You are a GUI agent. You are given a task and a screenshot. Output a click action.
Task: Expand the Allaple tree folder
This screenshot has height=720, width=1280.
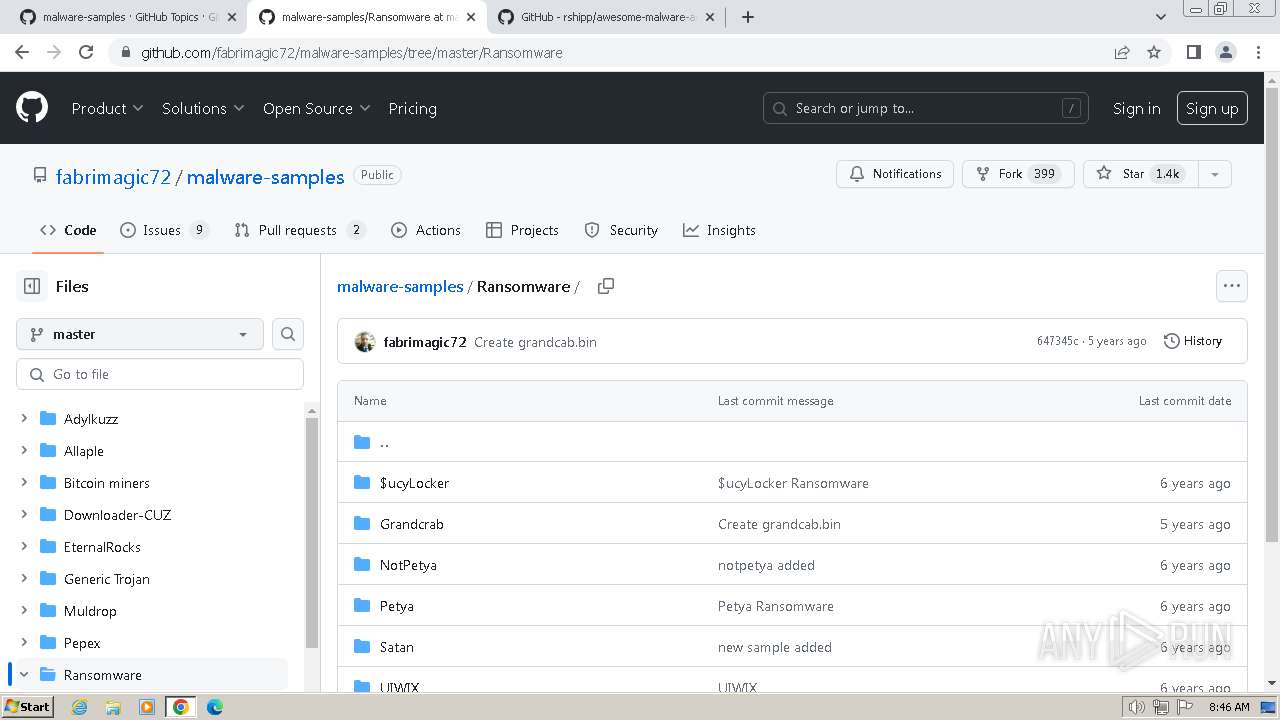click(x=24, y=451)
